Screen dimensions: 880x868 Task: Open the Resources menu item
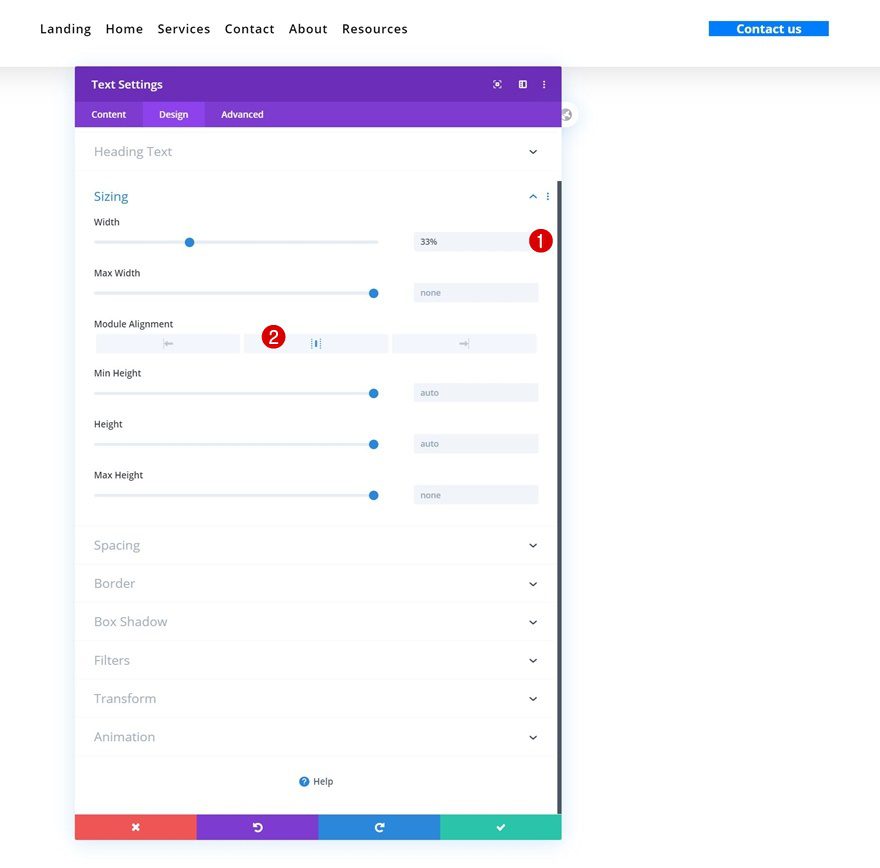(375, 29)
